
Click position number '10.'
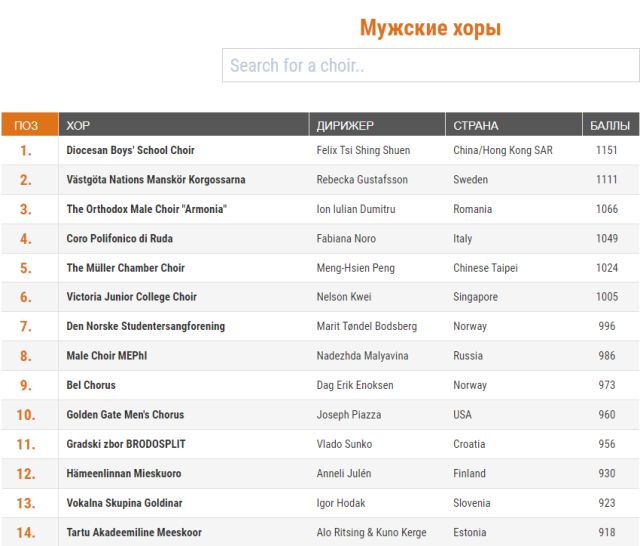pos(26,415)
